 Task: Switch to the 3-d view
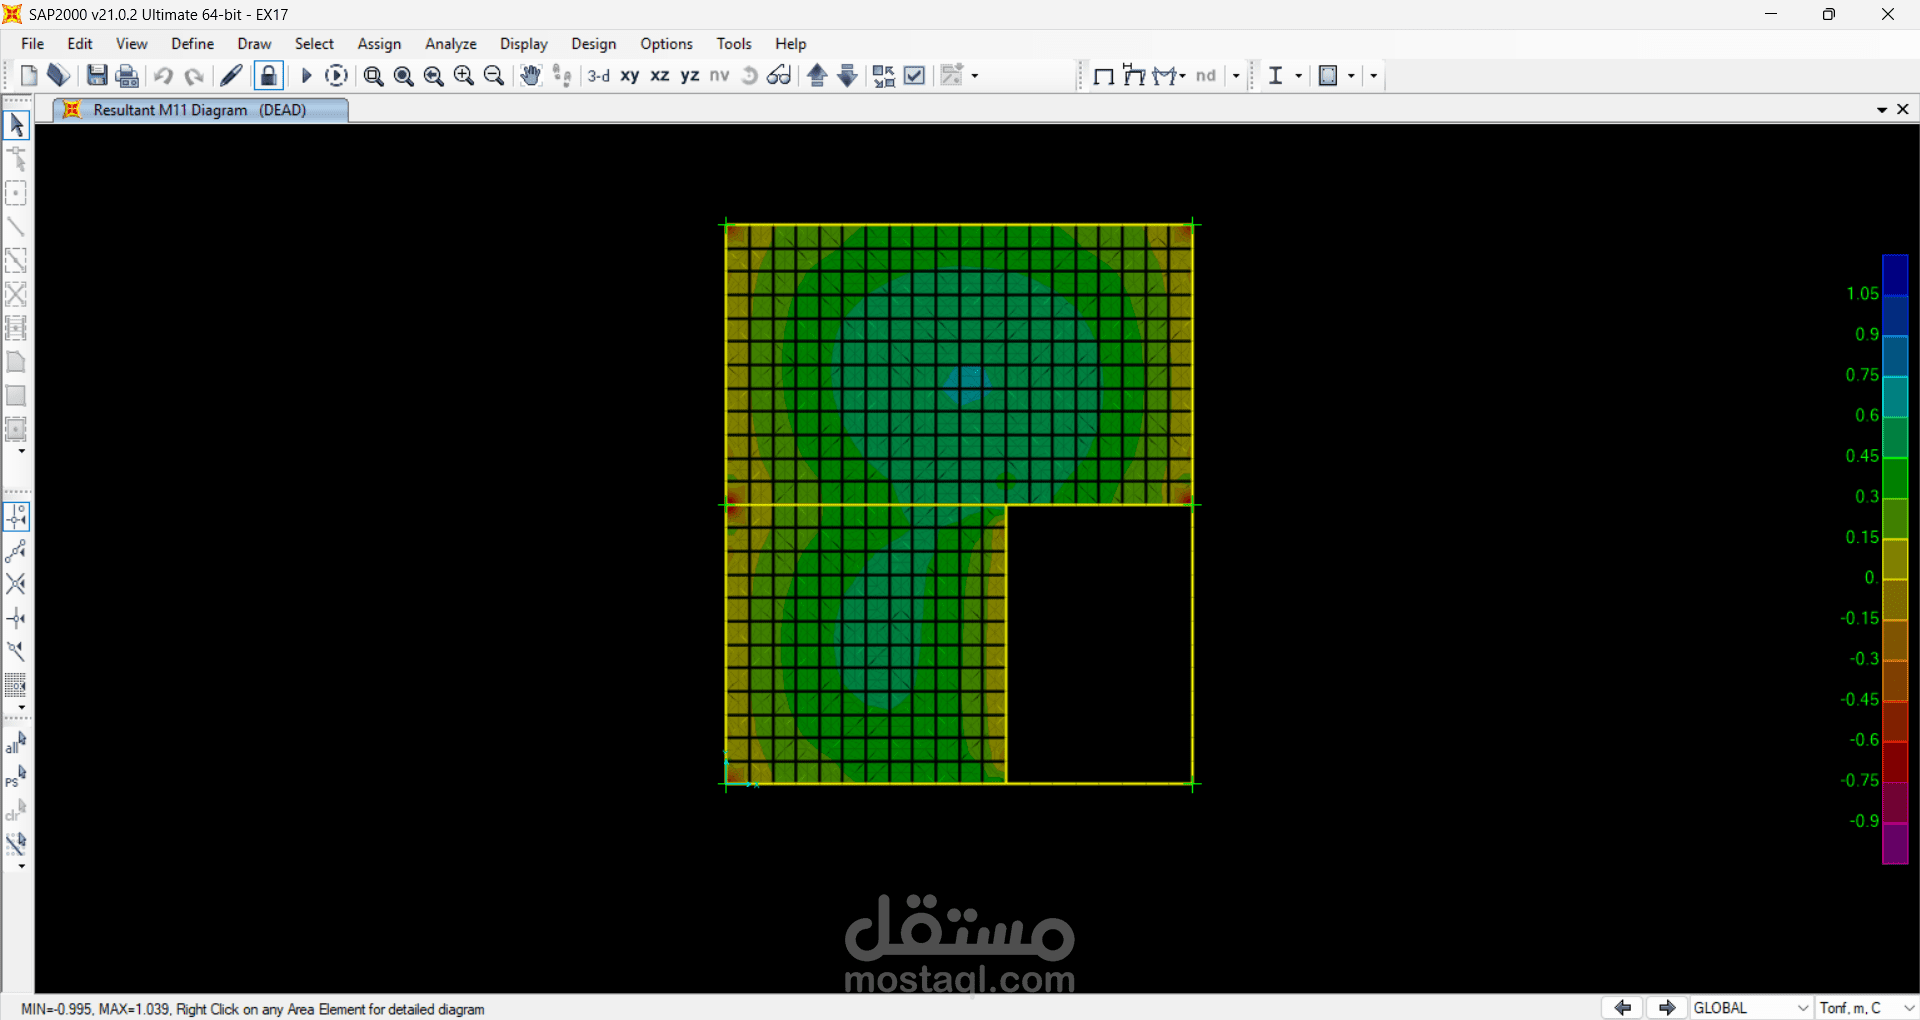(598, 76)
